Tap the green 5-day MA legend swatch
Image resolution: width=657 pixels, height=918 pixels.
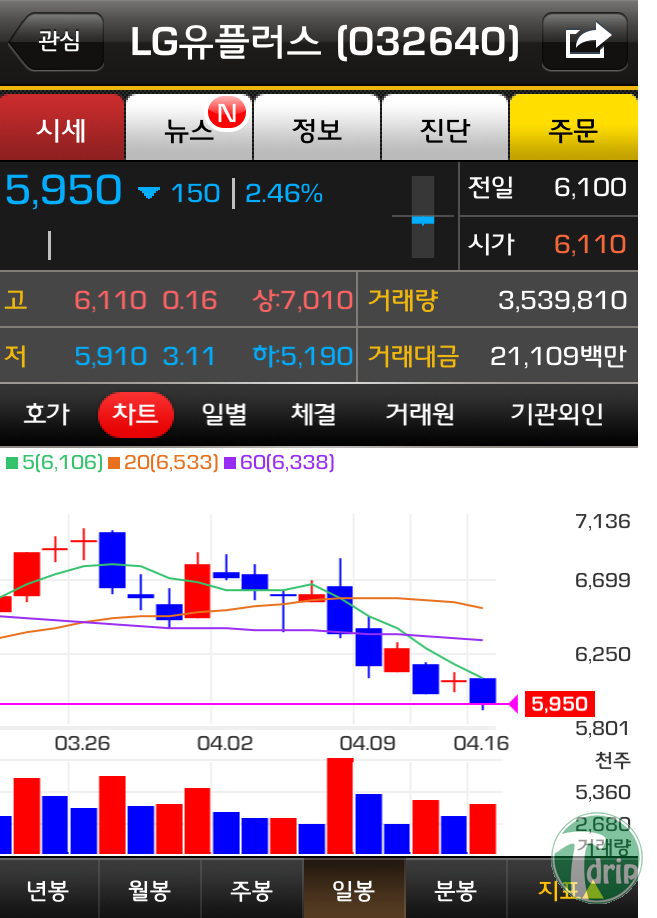click(x=12, y=463)
